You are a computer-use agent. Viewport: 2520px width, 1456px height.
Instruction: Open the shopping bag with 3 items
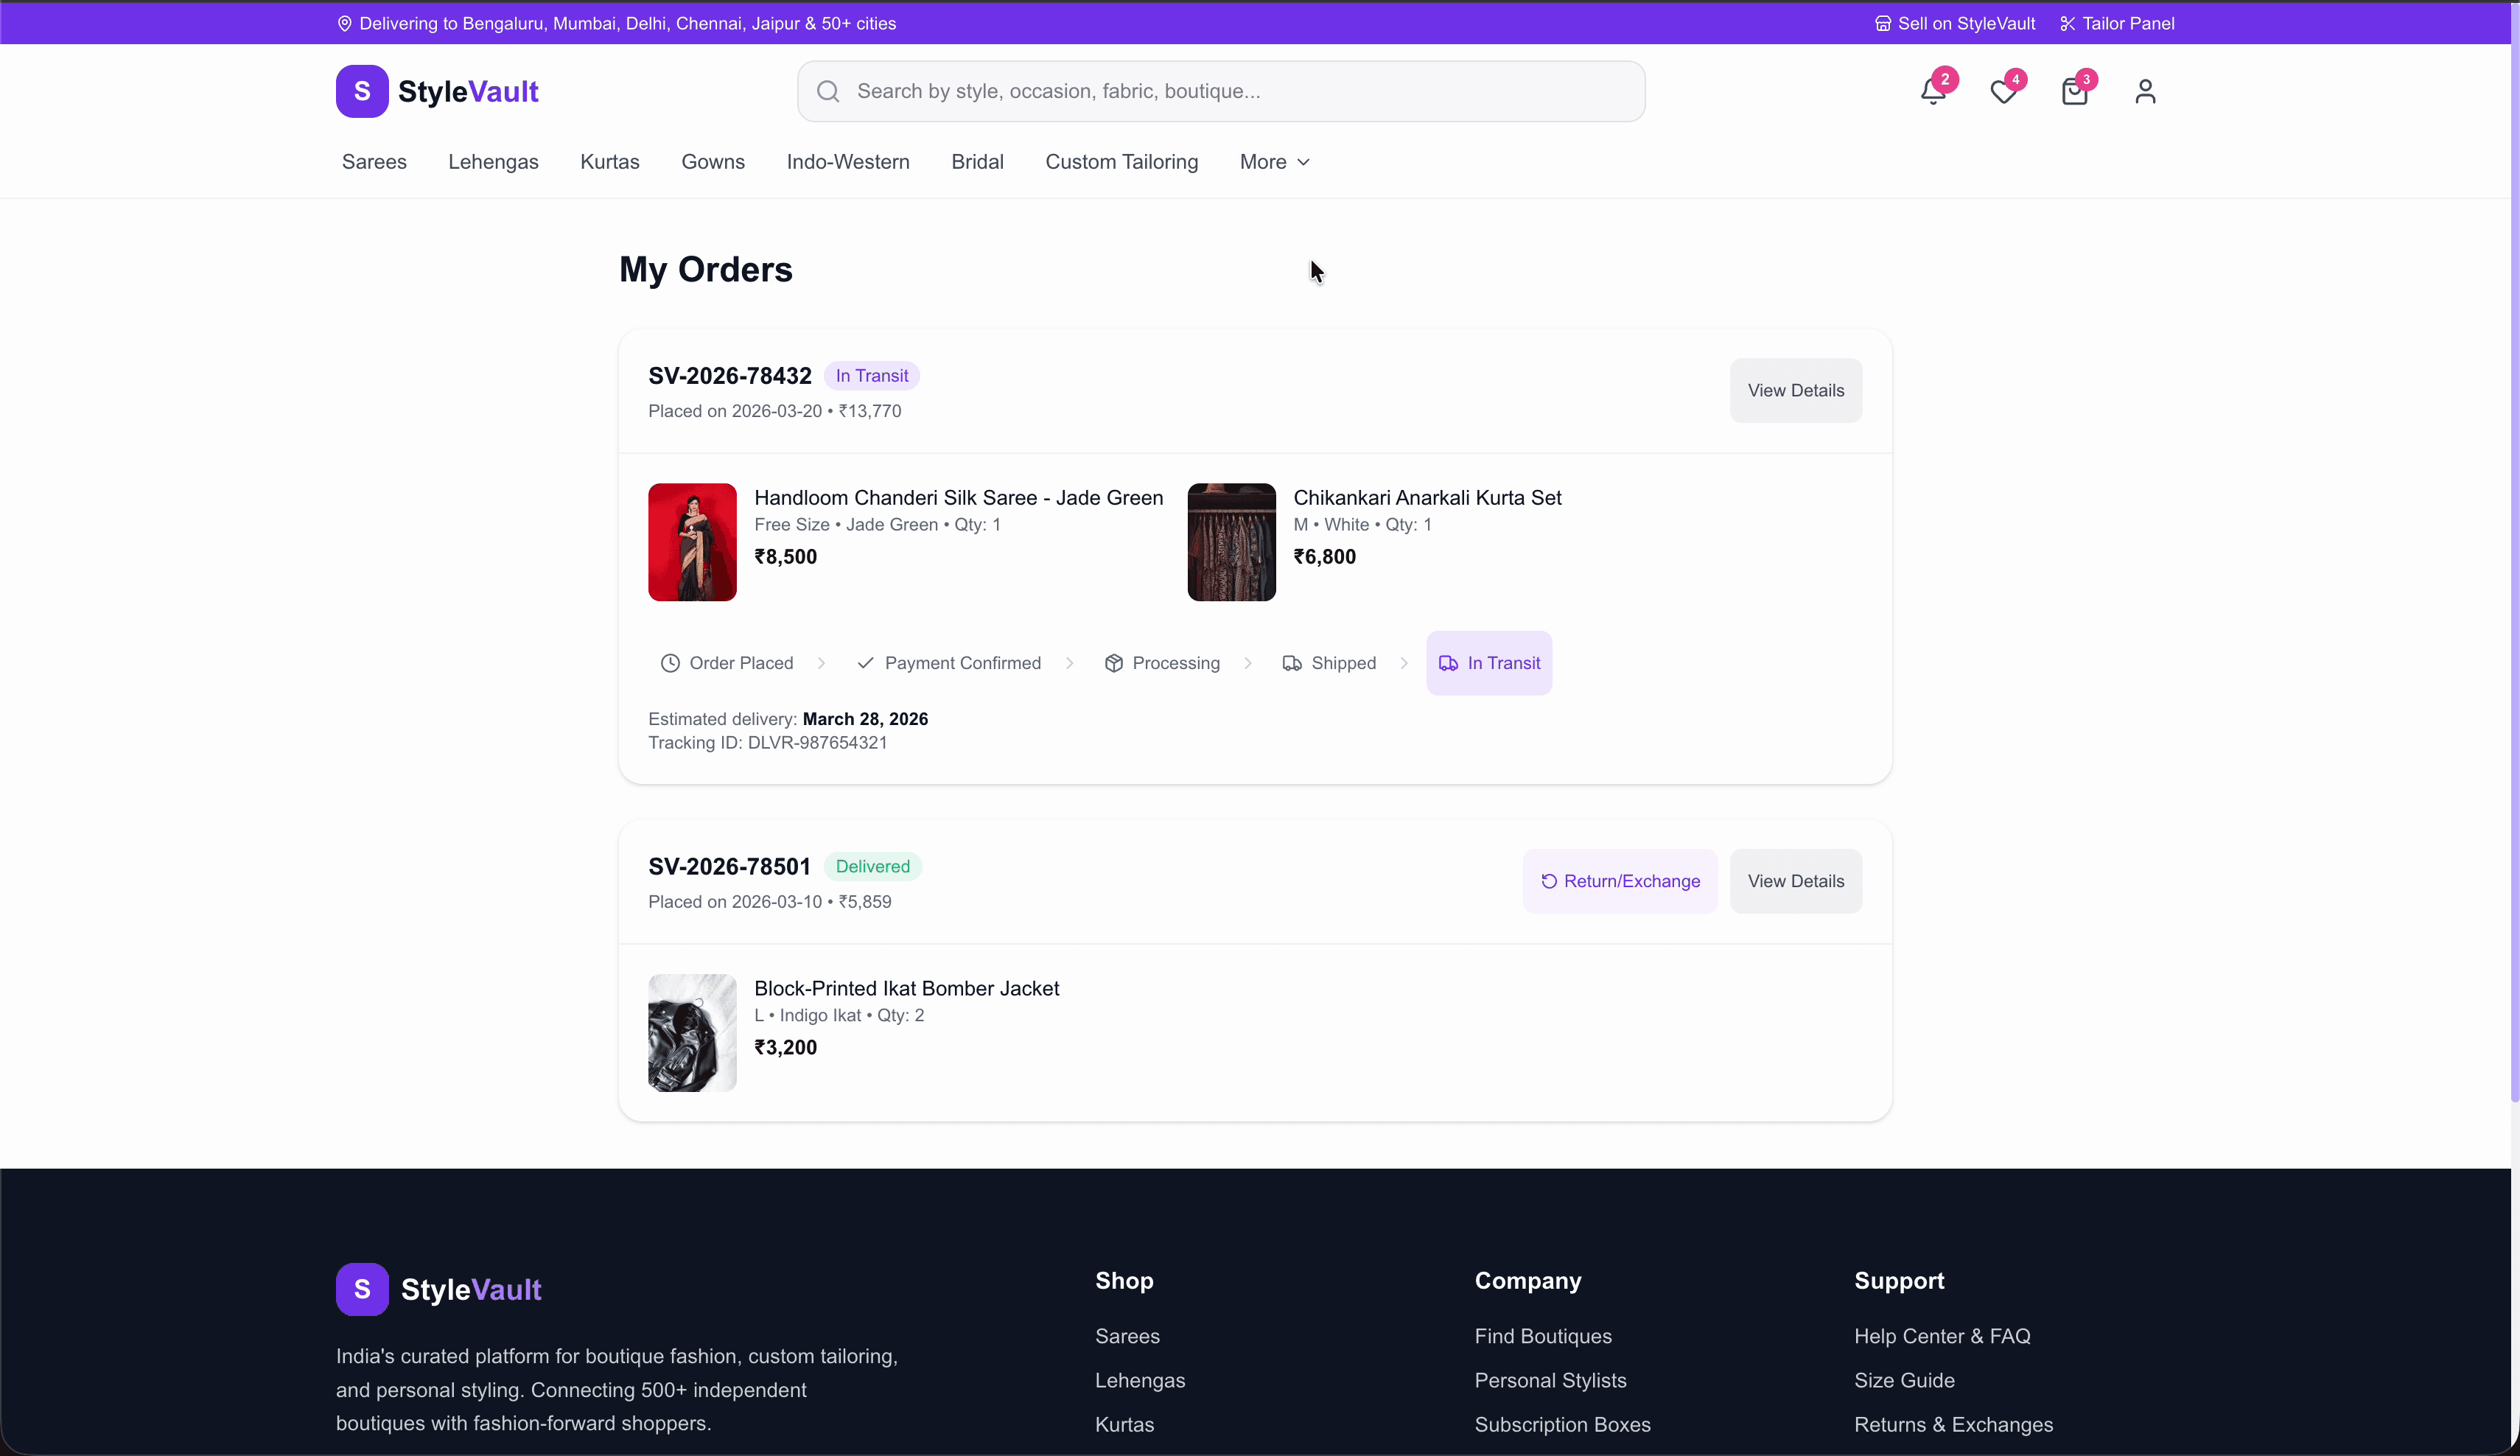[x=2074, y=92]
